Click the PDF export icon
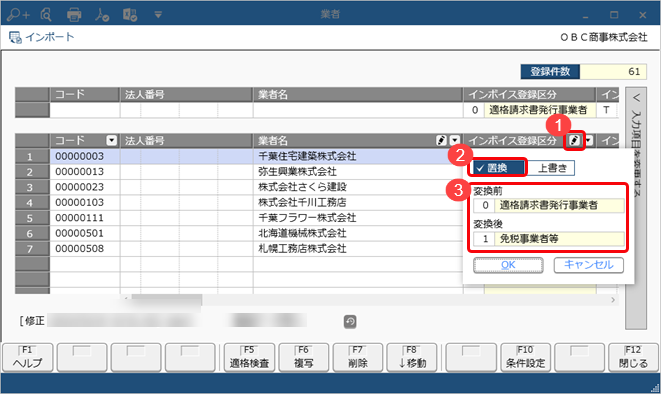The width and height of the screenshot is (661, 394). pyautogui.click(x=102, y=15)
